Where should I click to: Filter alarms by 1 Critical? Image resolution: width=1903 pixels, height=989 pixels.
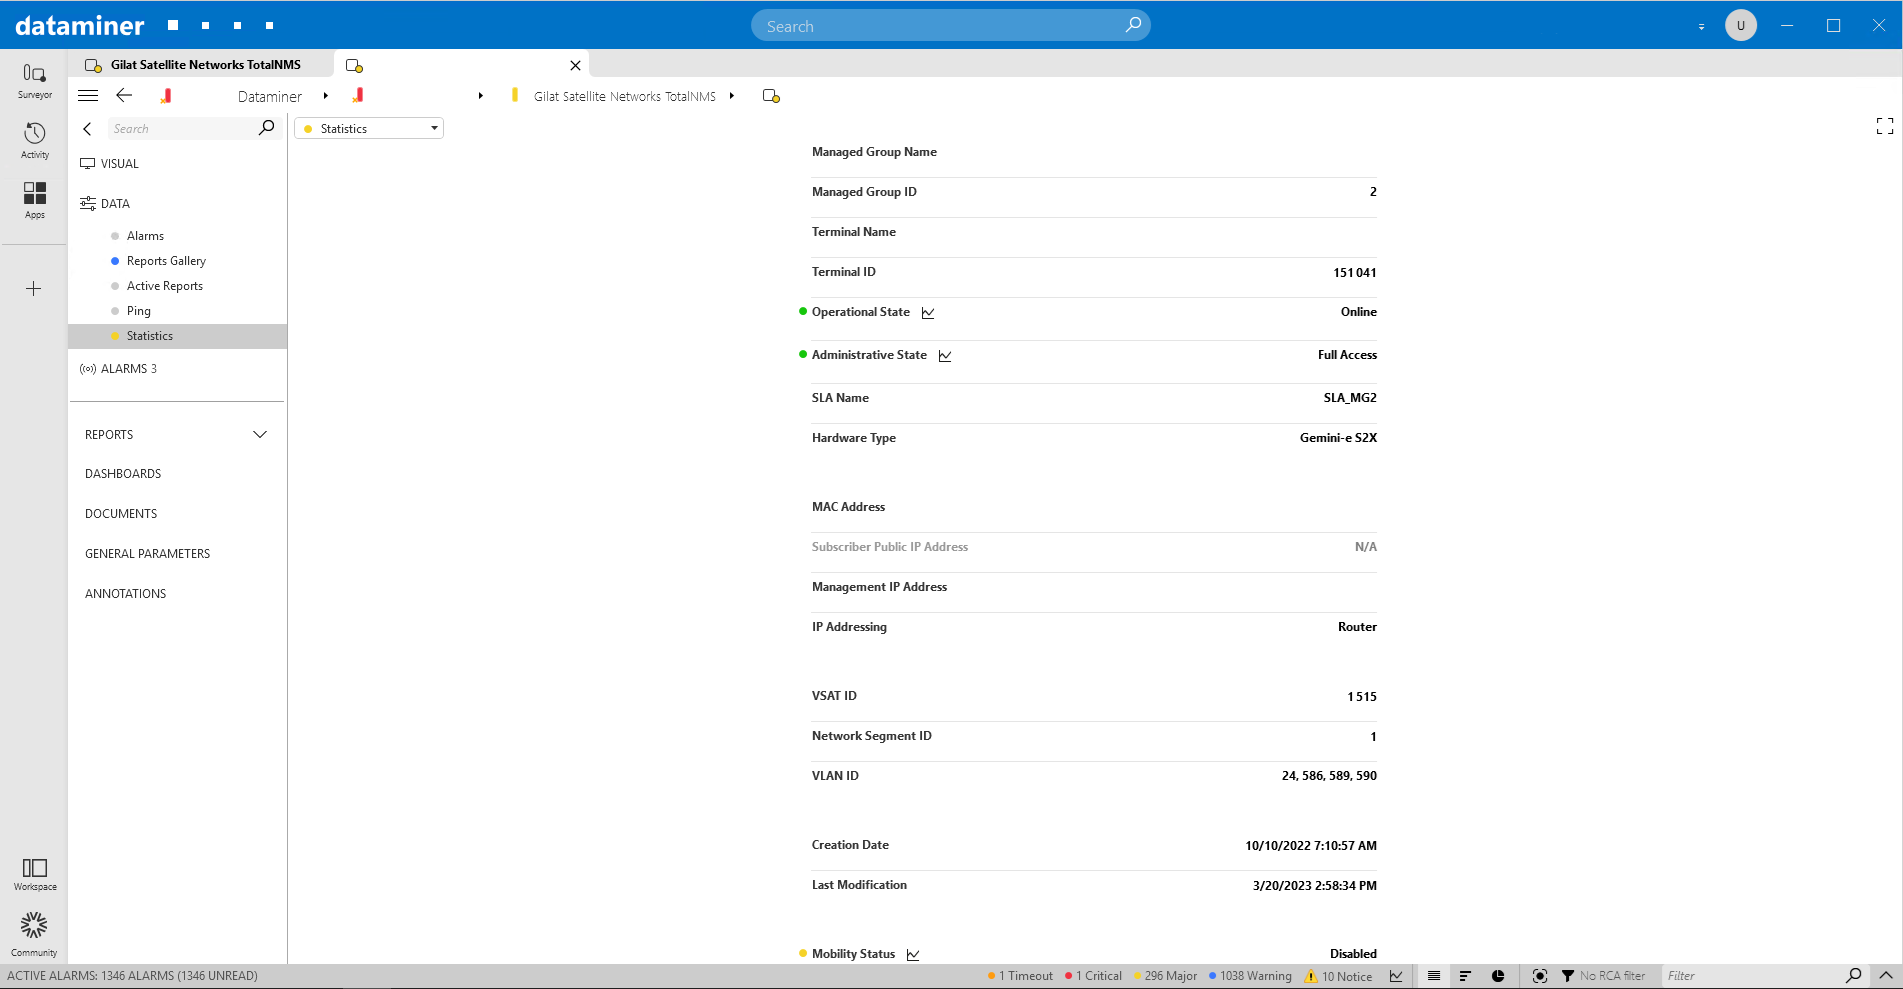[1093, 976]
